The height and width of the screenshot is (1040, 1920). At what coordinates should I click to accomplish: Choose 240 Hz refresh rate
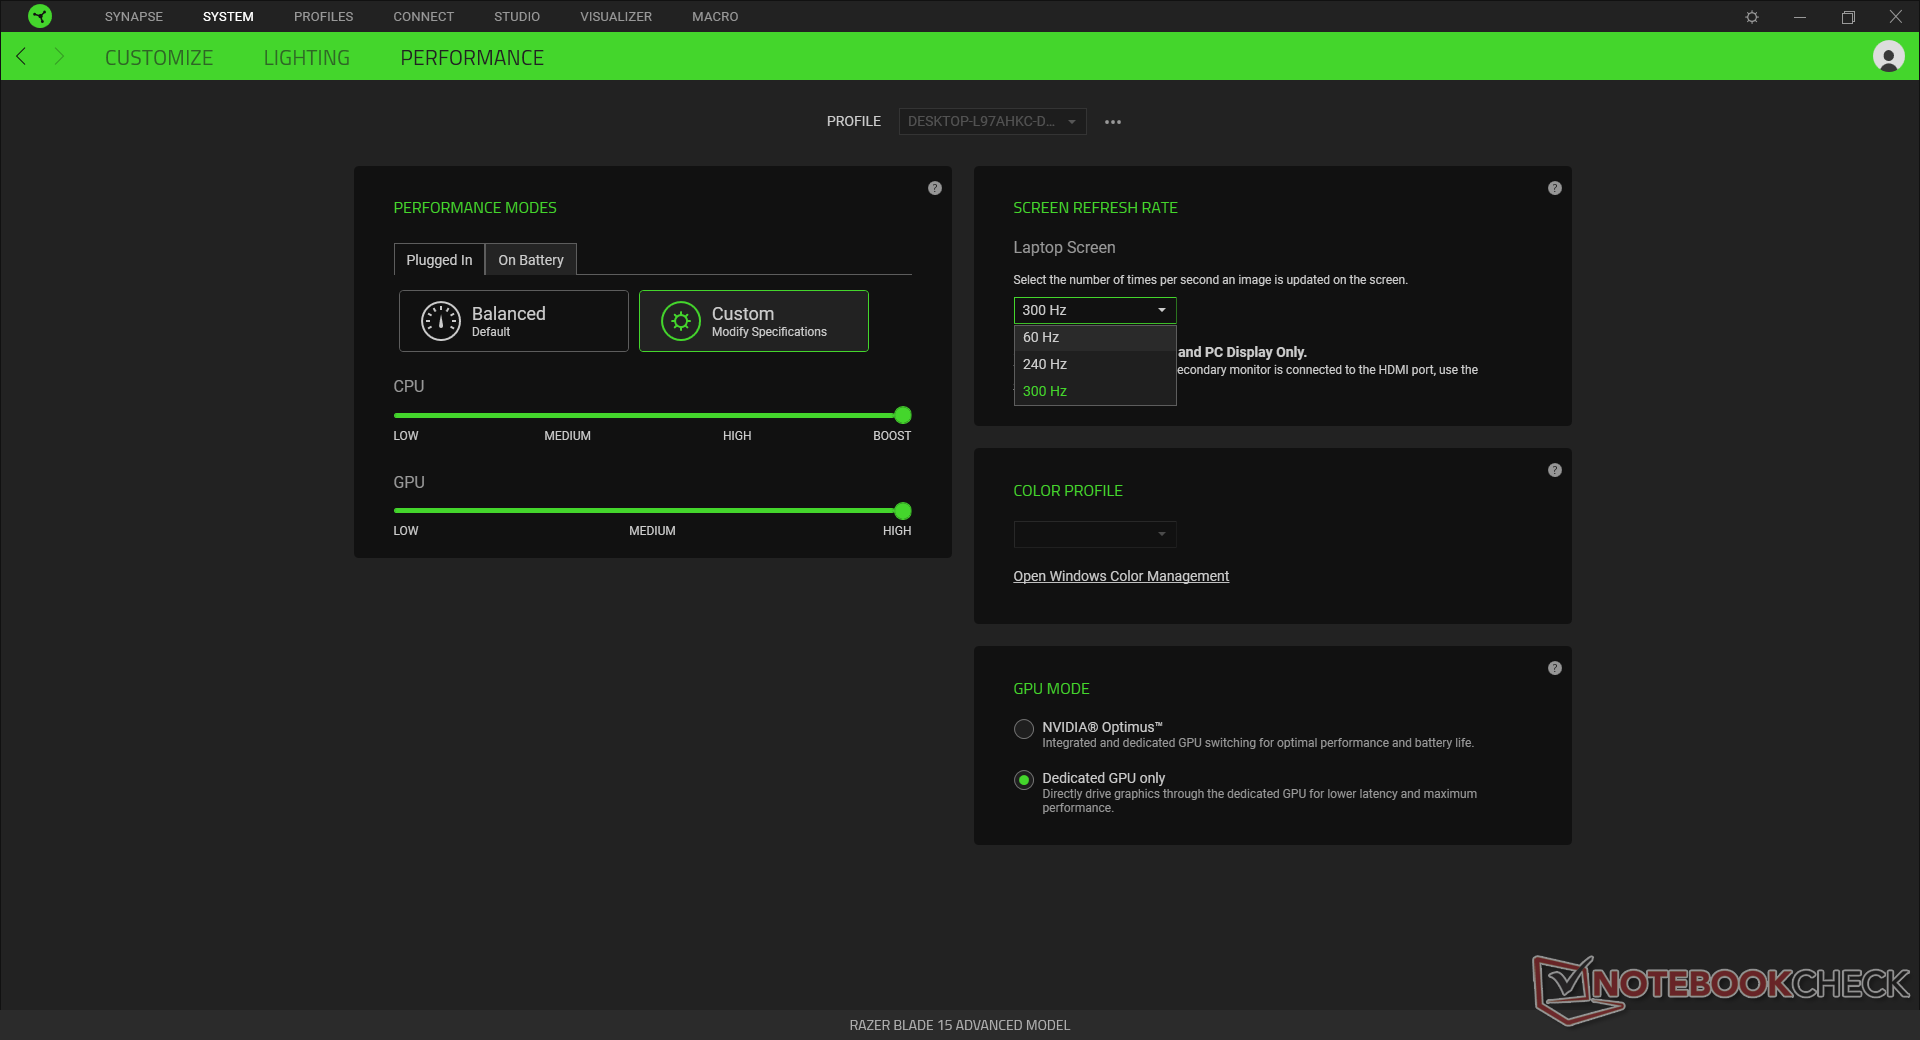click(1094, 364)
